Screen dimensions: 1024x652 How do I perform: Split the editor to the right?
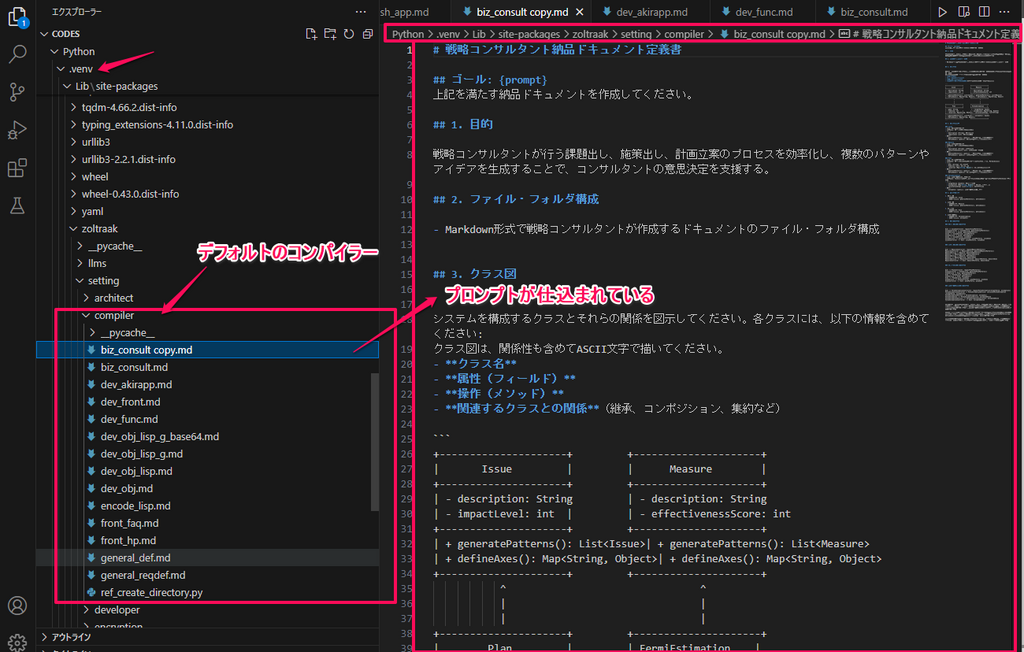tap(984, 12)
